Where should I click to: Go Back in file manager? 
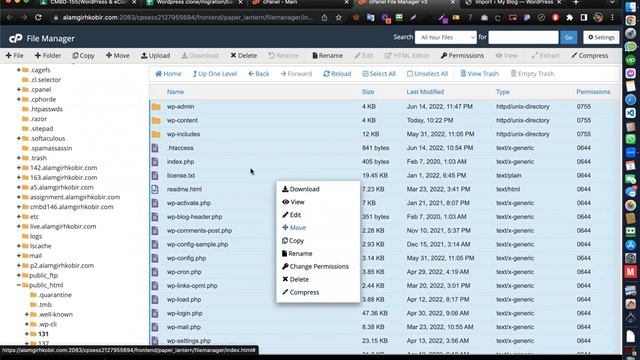[259, 74]
